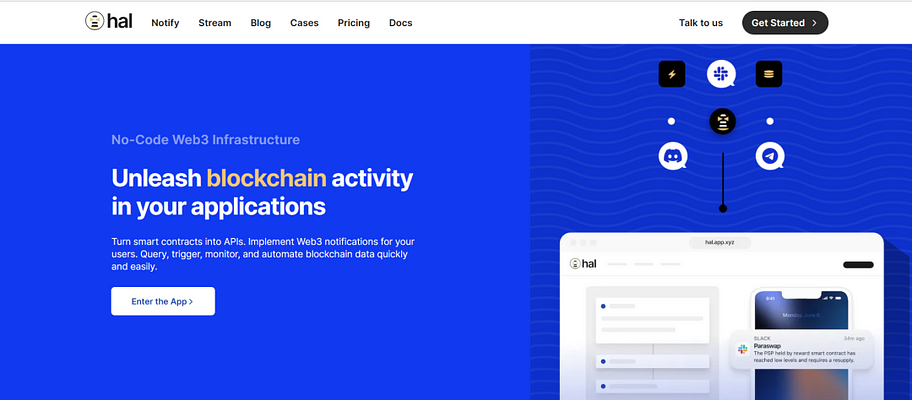Open the Notify menu item
Screen dimensions: 912x400
click(165, 23)
